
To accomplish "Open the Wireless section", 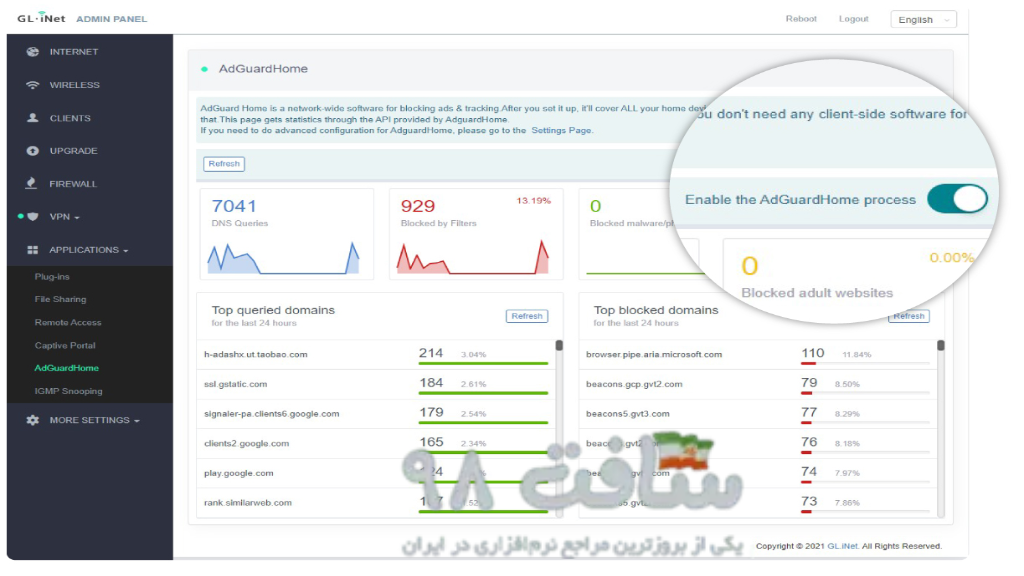I will [74, 85].
